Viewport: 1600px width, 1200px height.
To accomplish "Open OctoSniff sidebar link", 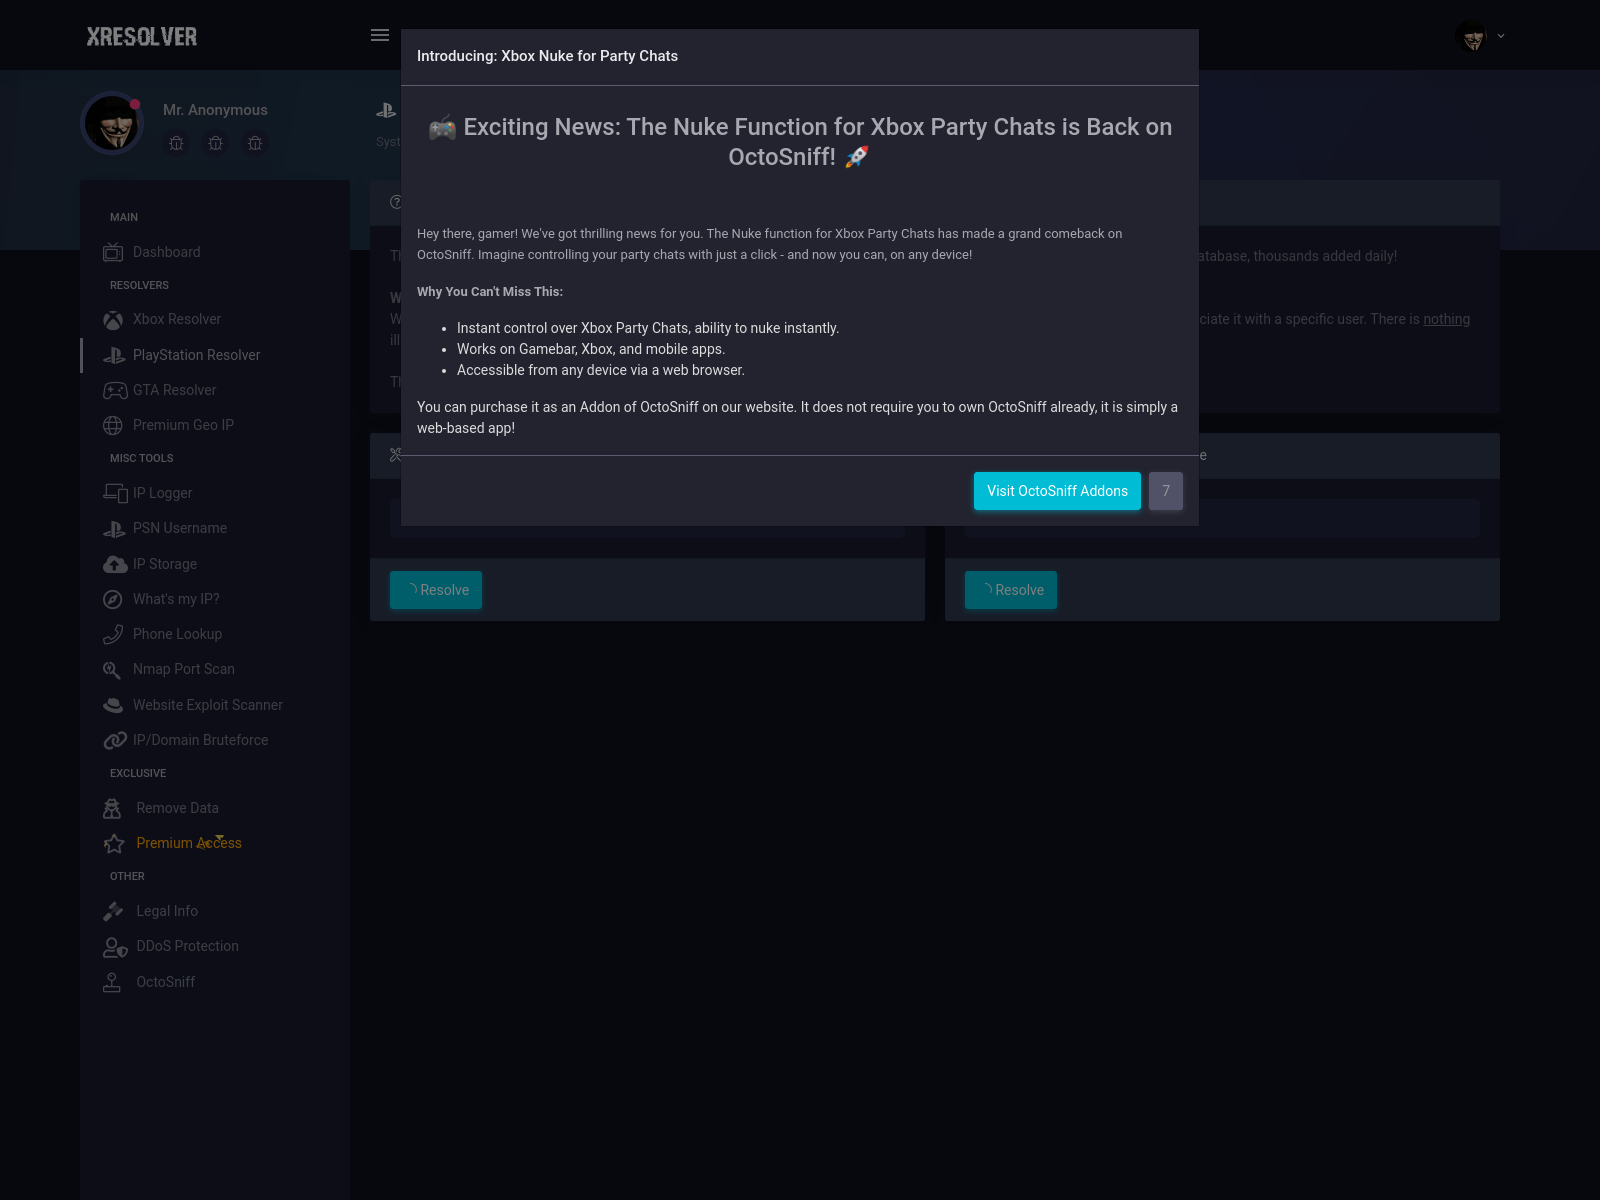I will [x=165, y=982].
